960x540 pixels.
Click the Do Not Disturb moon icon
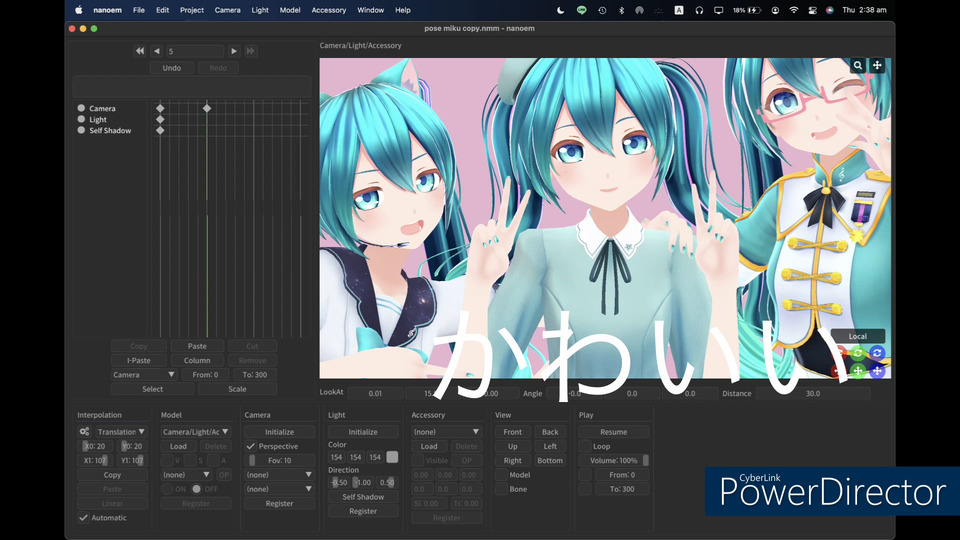point(560,10)
